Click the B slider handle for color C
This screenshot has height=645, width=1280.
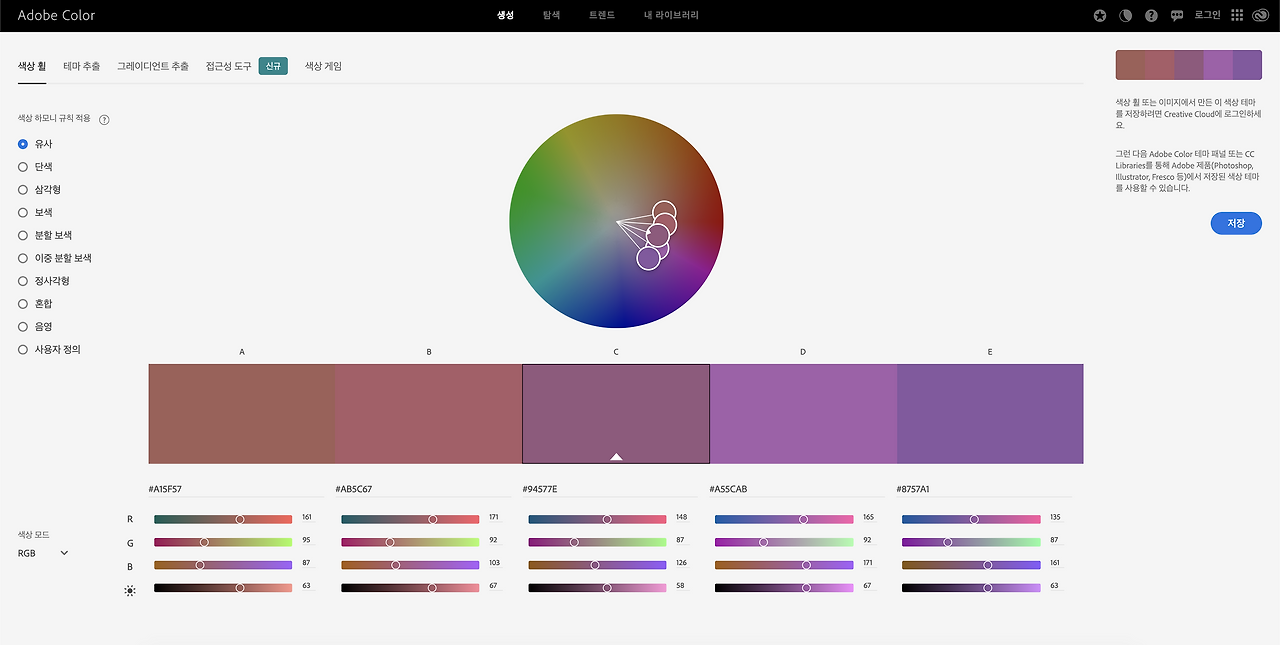coord(595,565)
